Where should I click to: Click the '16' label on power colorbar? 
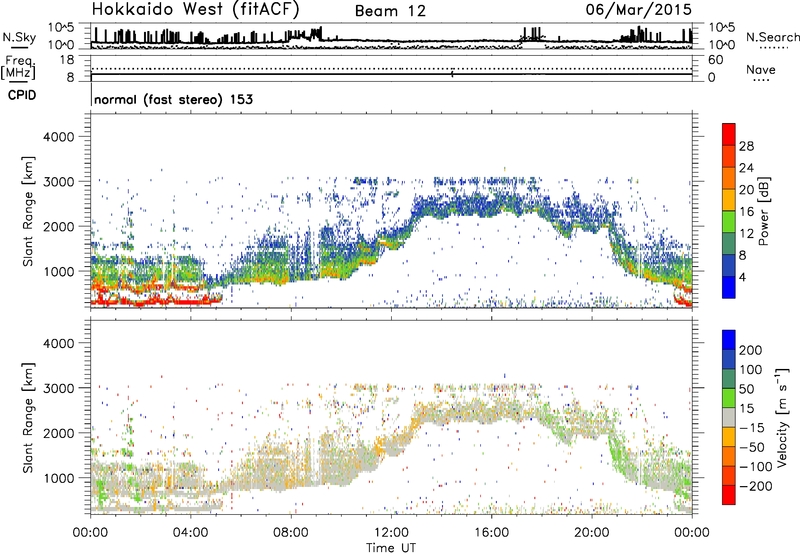tap(746, 212)
